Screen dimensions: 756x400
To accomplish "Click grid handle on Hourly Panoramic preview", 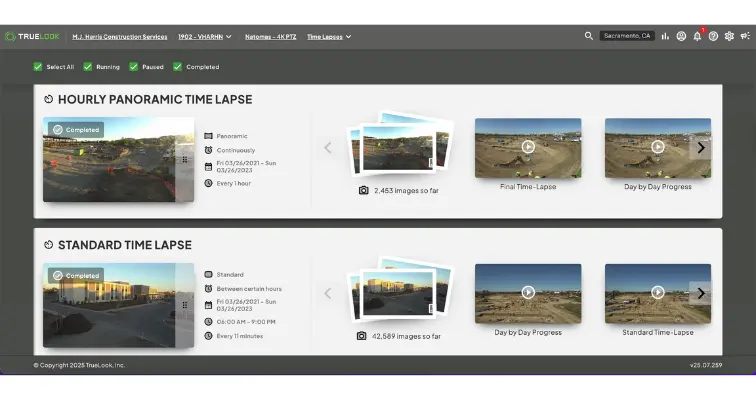I will click(x=185, y=160).
